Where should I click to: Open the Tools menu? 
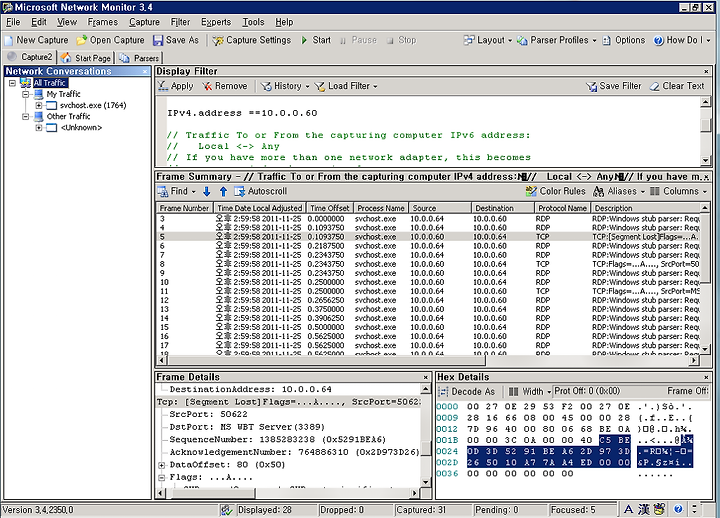click(x=253, y=22)
